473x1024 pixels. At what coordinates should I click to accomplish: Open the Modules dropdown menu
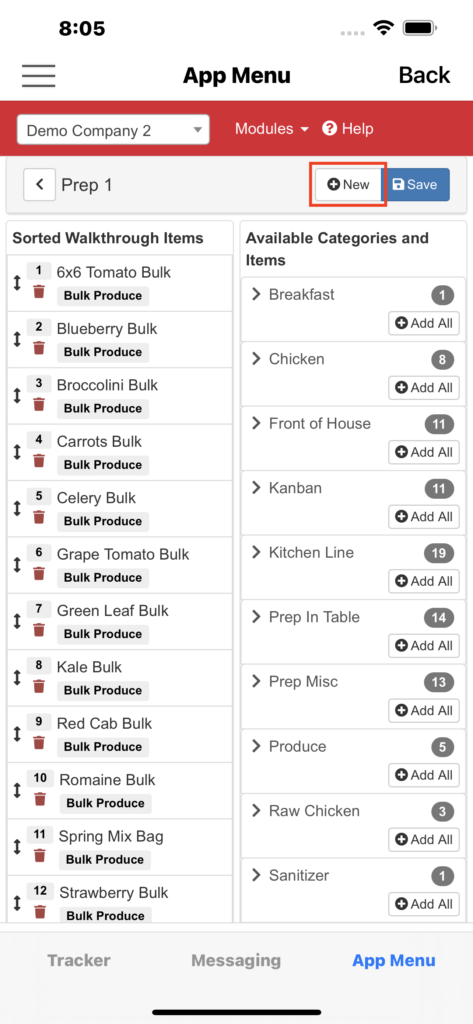pos(272,129)
